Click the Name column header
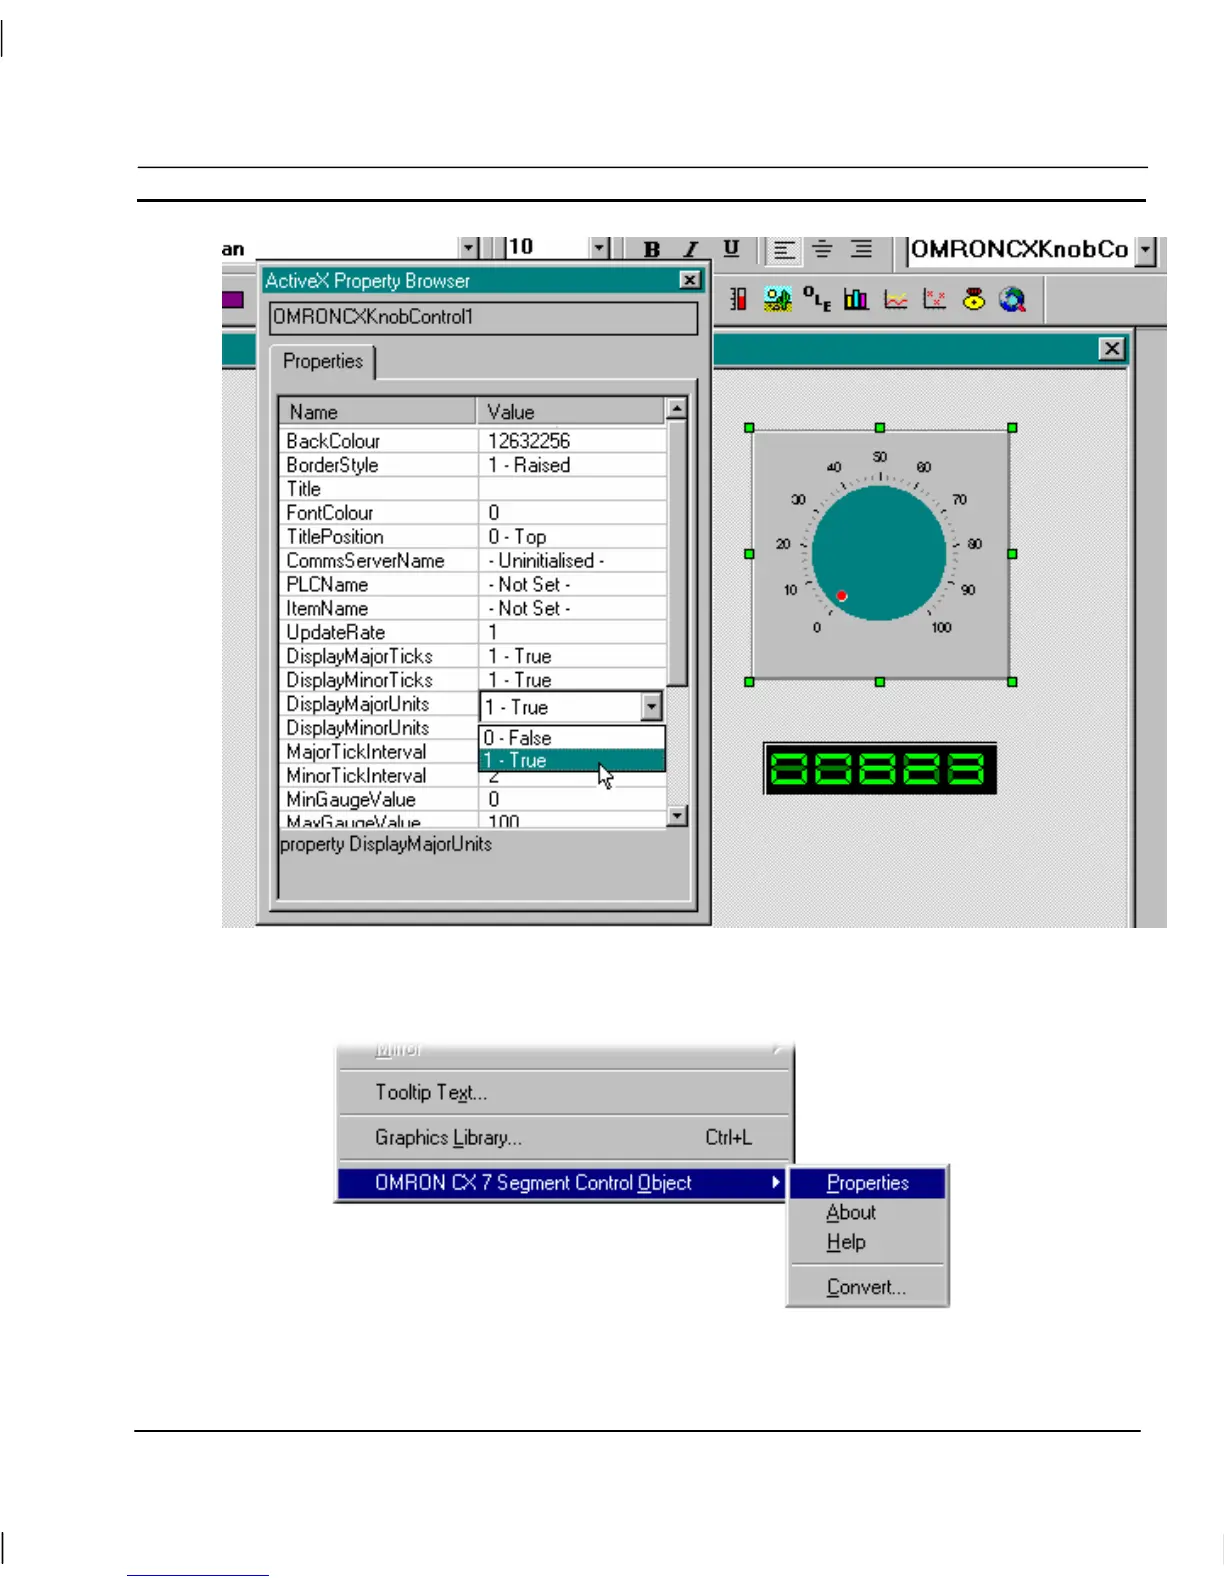Screen dimensions: 1224x1584 coord(377,412)
